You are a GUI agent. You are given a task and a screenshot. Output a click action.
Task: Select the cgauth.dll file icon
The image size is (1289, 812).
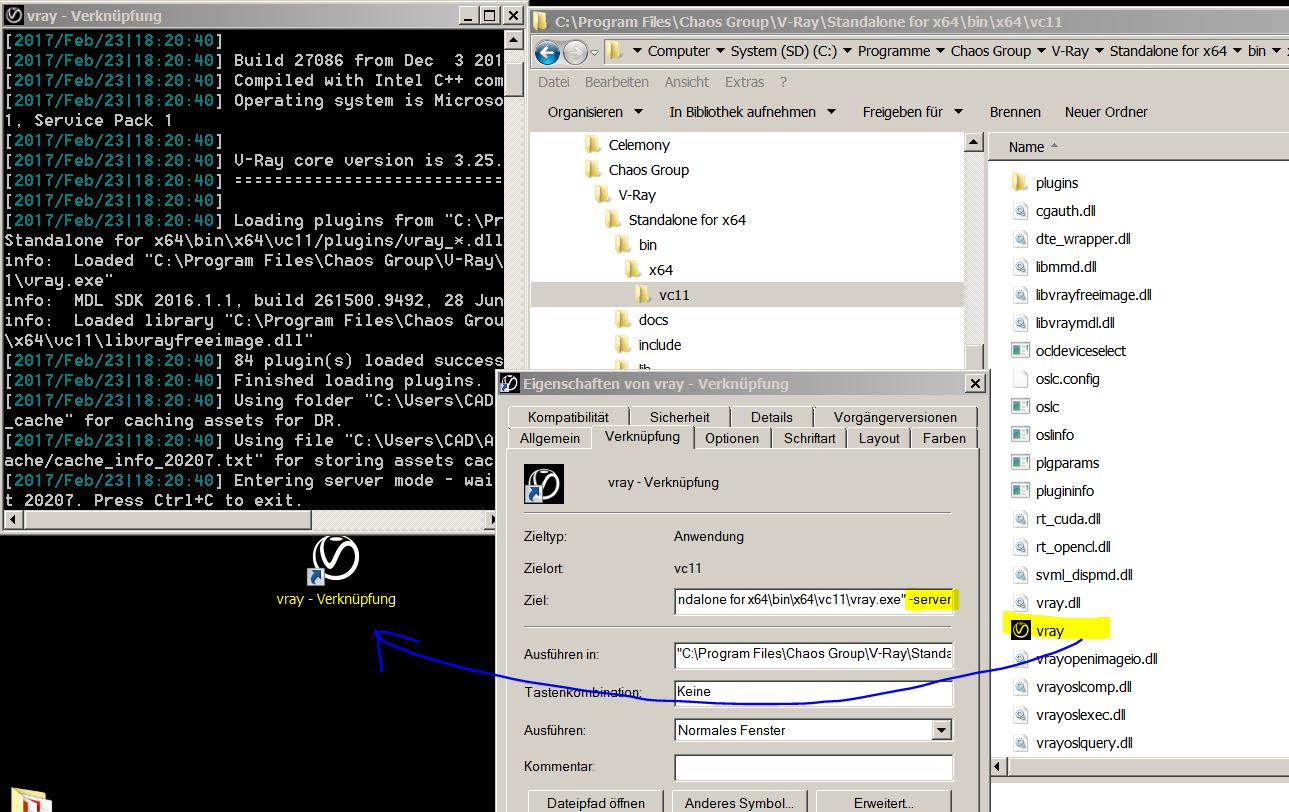pyautogui.click(x=1020, y=210)
